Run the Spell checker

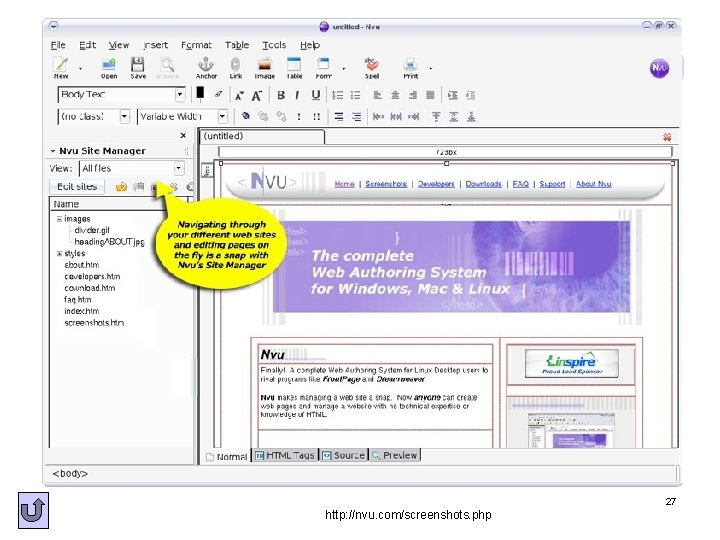pyautogui.click(x=371, y=68)
